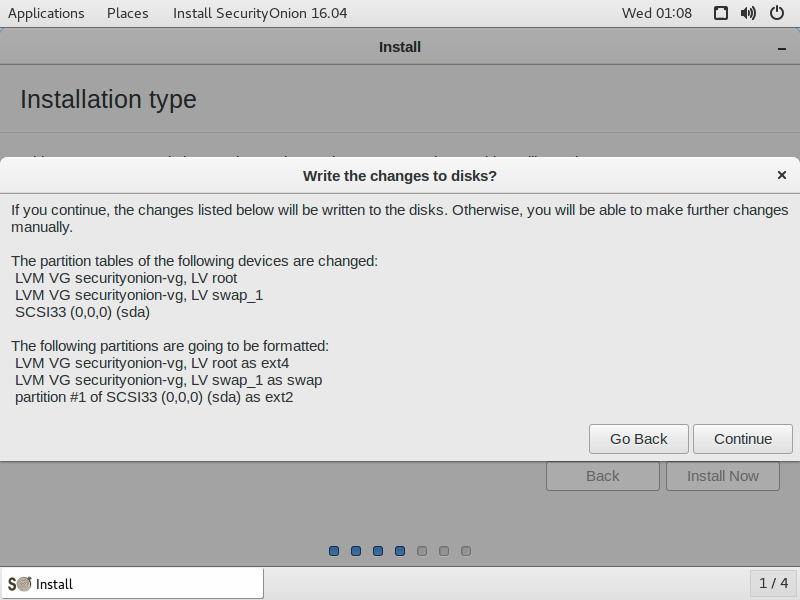Open the Places menu
800x600 pixels.
coord(128,13)
